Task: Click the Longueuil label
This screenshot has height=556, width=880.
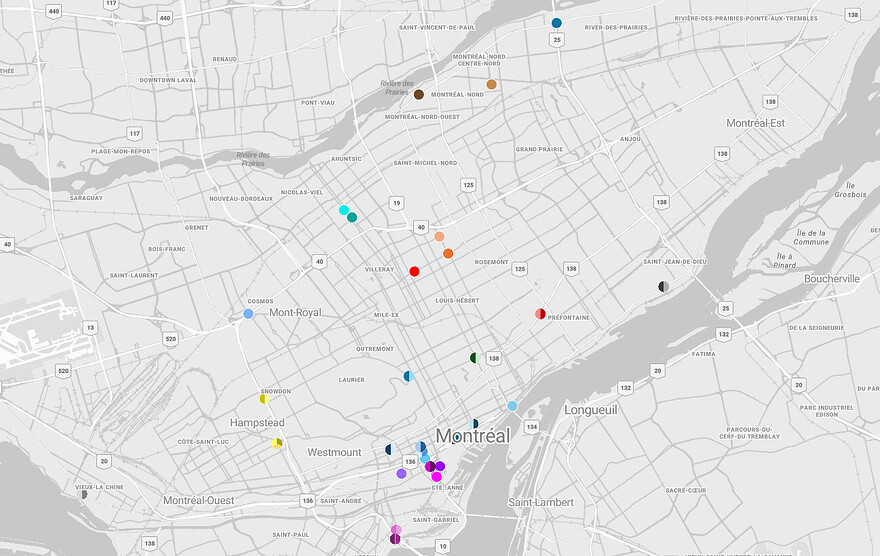Action: click(x=590, y=410)
